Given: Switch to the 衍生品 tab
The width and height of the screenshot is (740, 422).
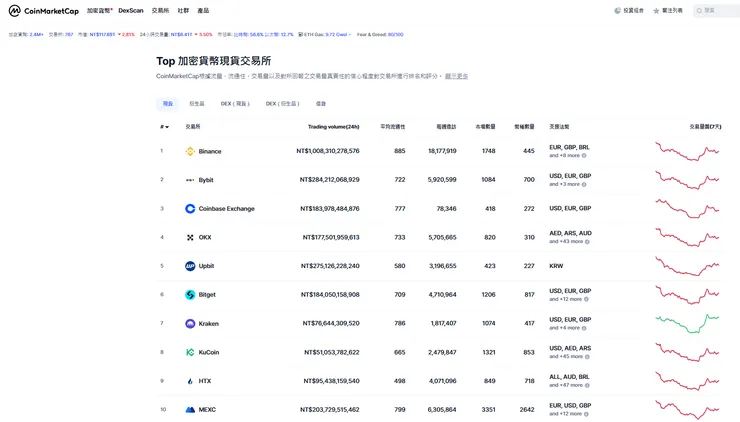Looking at the screenshot, I should (197, 103).
